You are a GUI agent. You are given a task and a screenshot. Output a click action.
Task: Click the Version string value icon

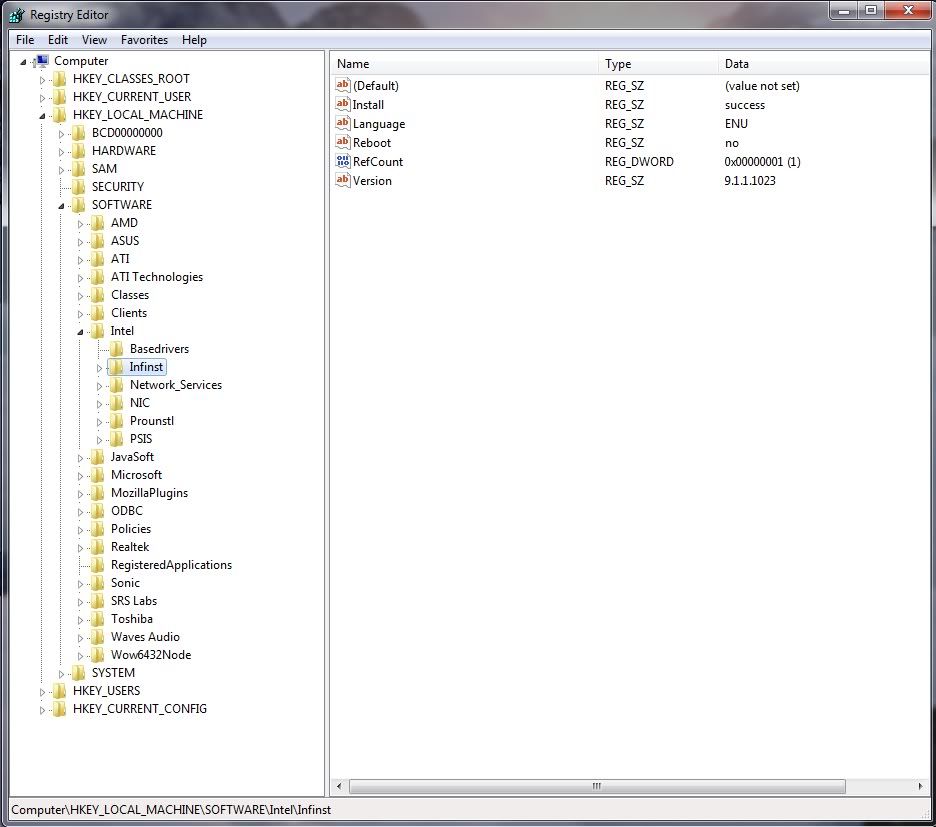coord(343,180)
